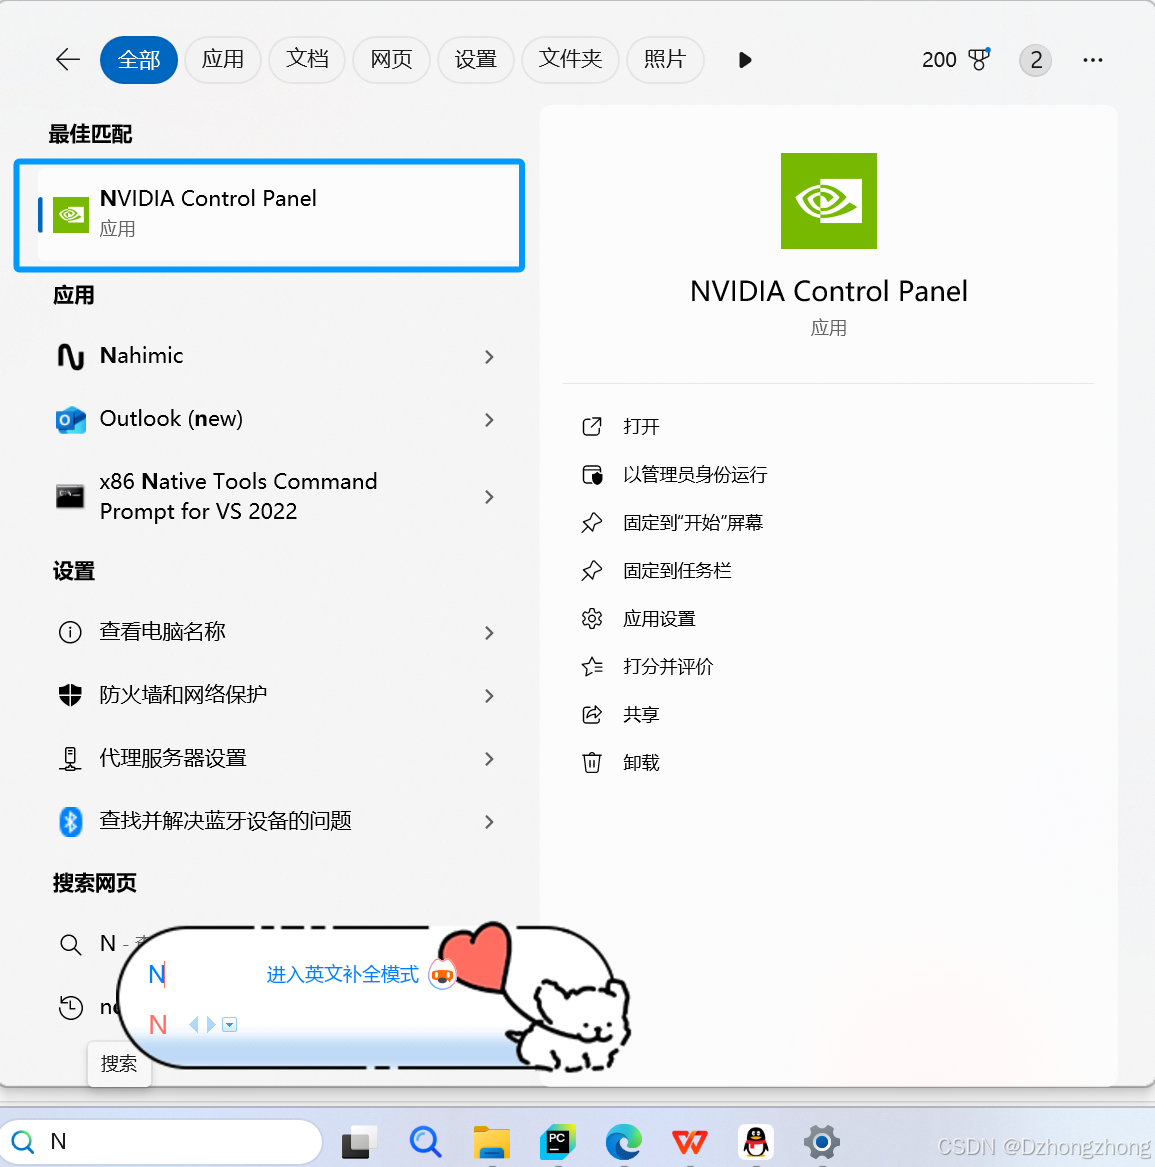
Task: Switch to the 应用 filter tab
Action: click(x=223, y=60)
